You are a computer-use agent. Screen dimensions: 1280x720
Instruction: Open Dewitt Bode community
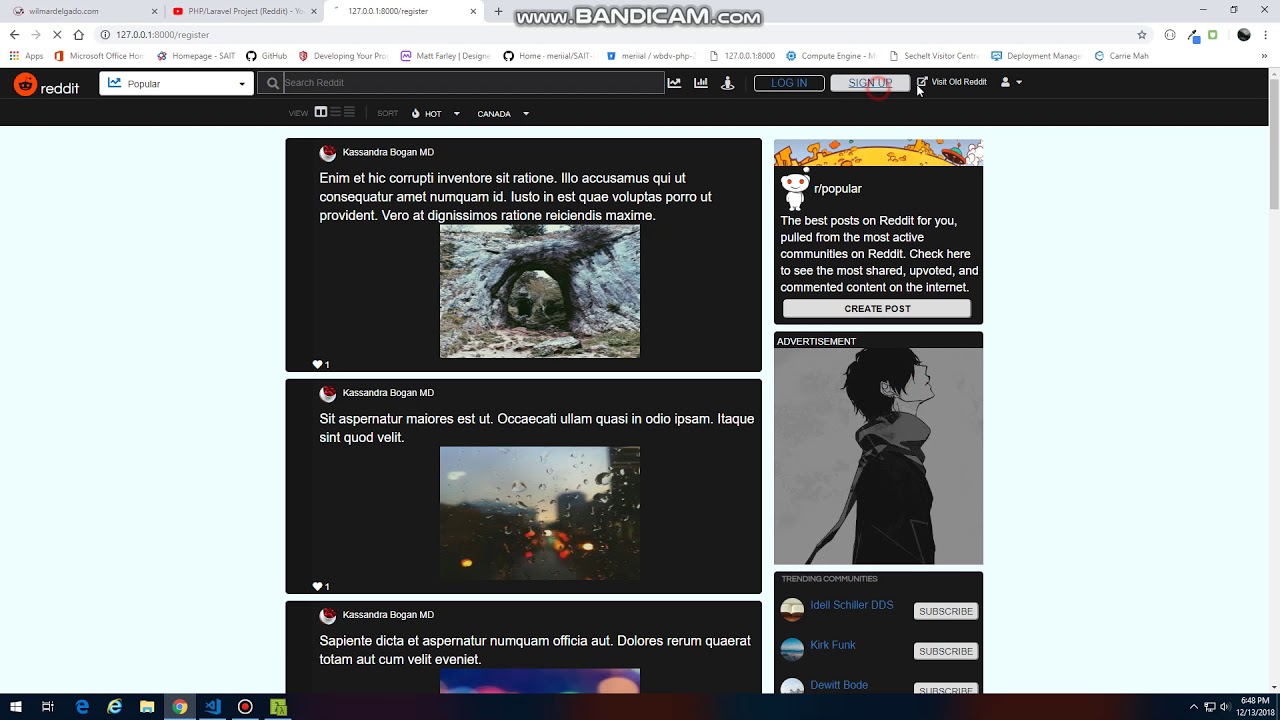[839, 686]
